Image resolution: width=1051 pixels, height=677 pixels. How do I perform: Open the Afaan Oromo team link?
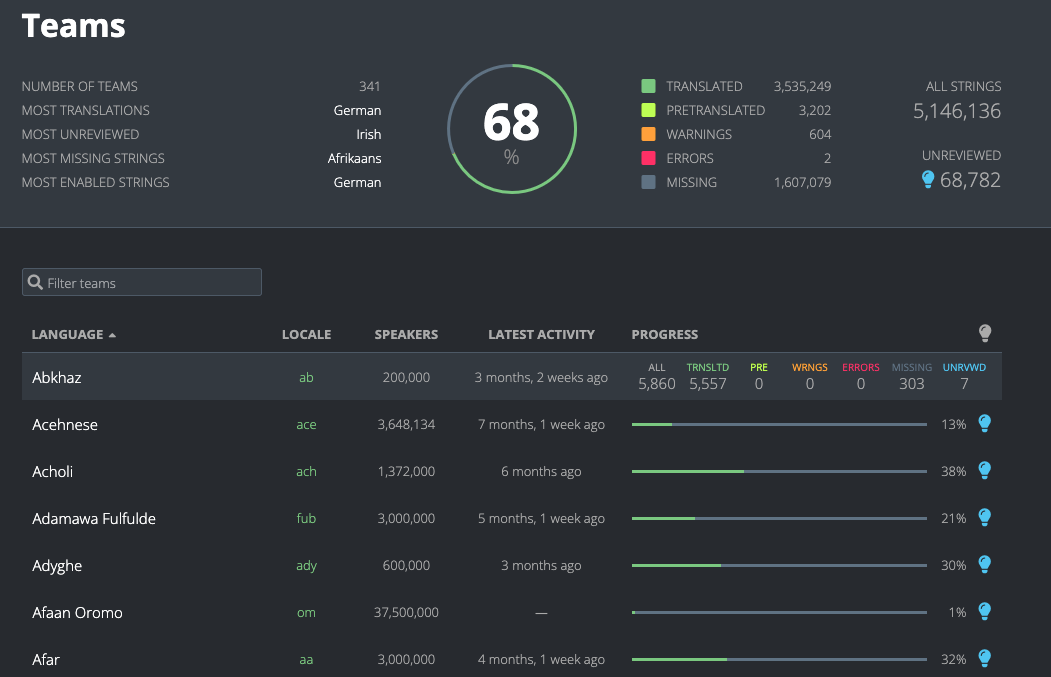tap(77, 613)
